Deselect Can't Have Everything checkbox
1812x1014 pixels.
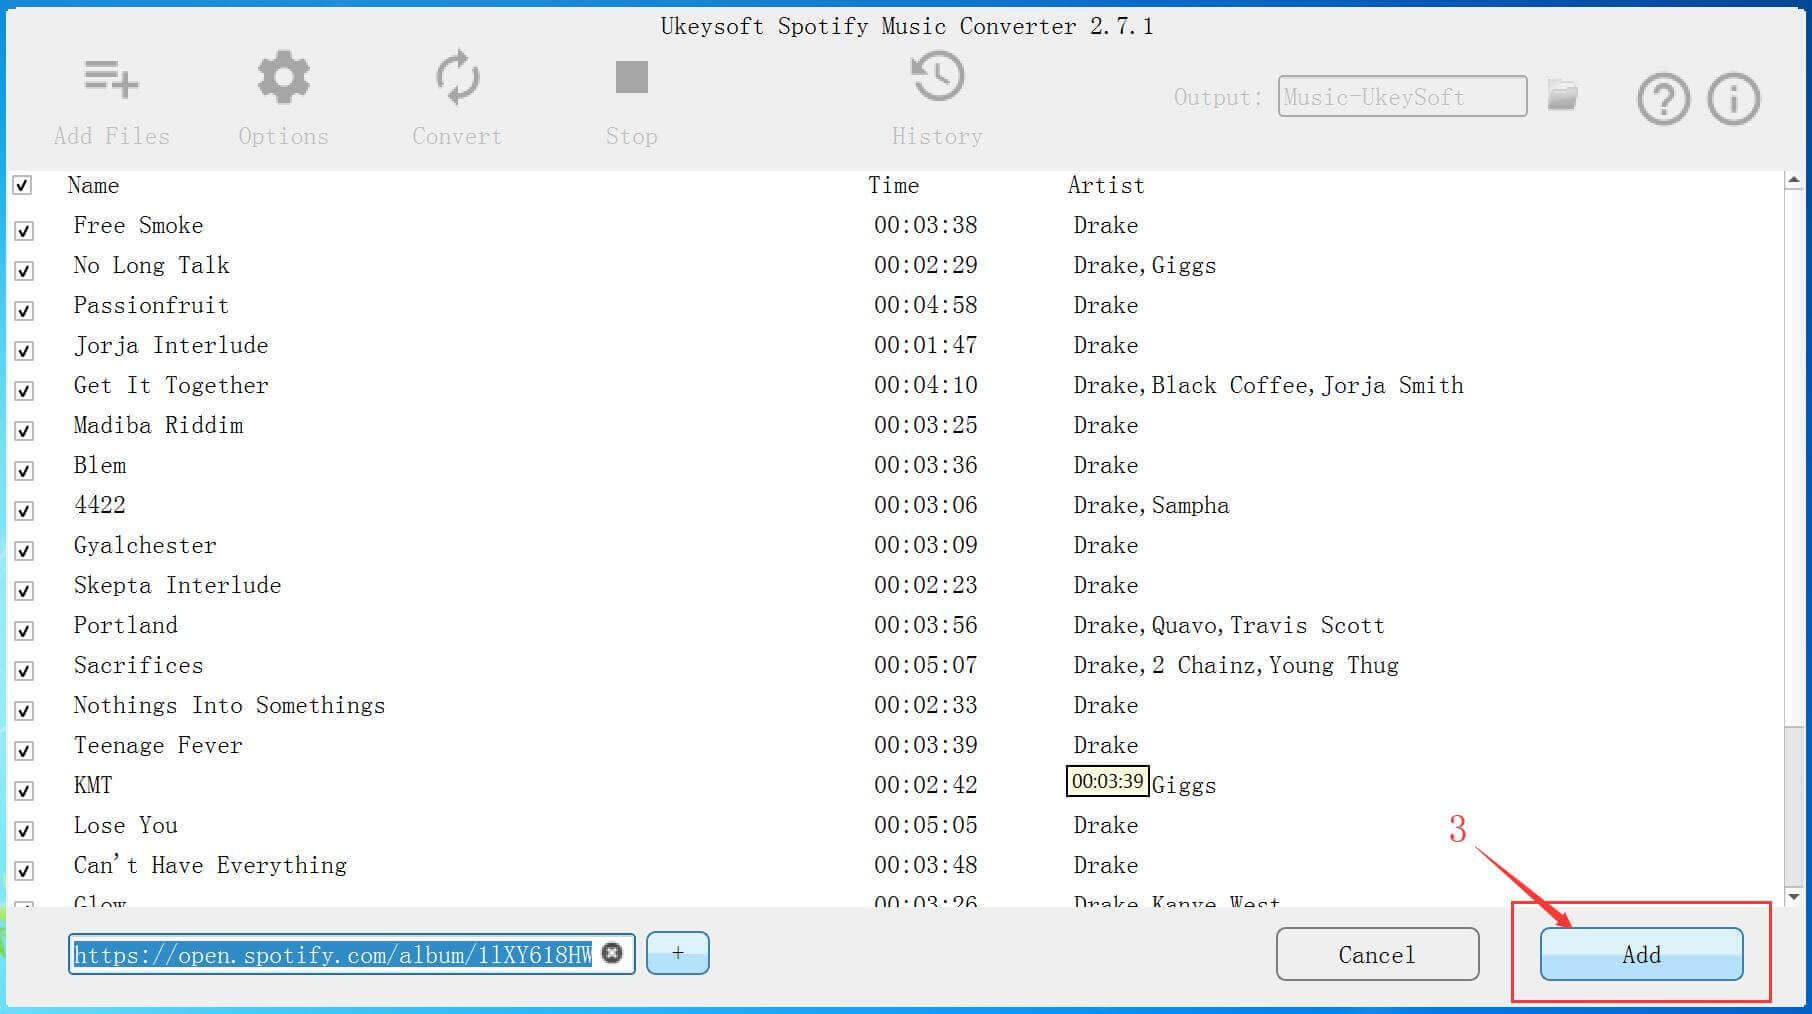(x=24, y=870)
